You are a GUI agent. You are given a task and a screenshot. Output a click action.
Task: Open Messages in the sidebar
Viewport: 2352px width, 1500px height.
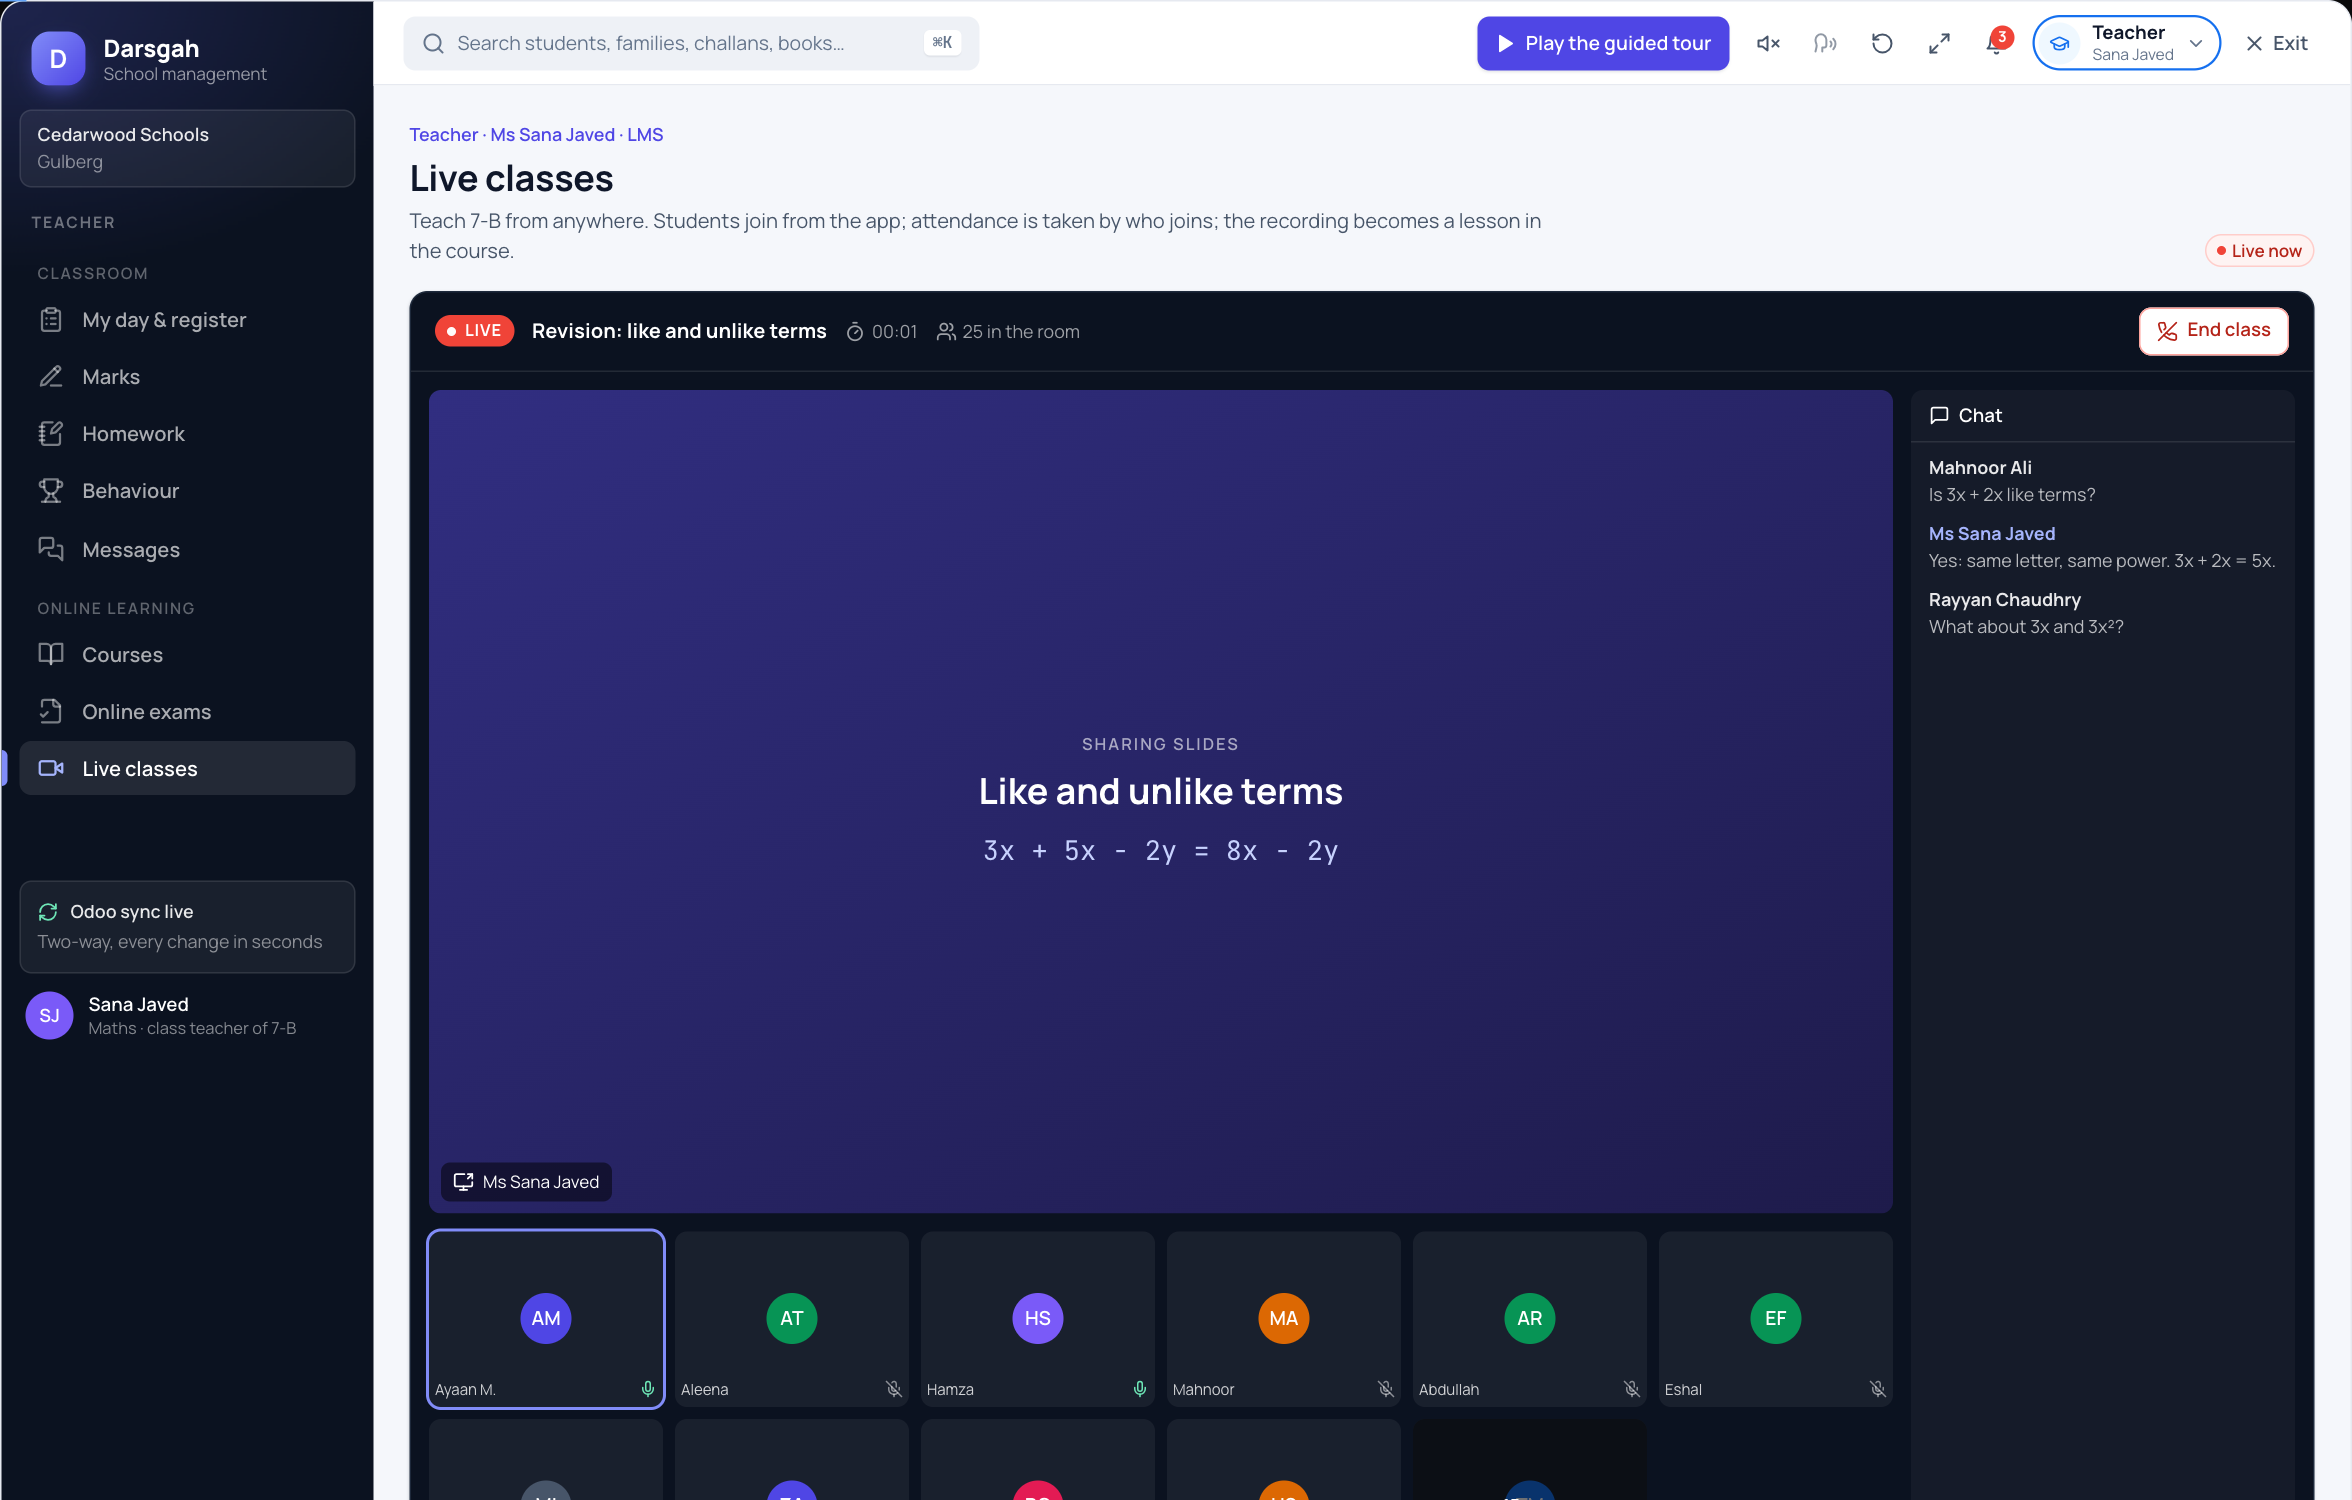[187, 549]
